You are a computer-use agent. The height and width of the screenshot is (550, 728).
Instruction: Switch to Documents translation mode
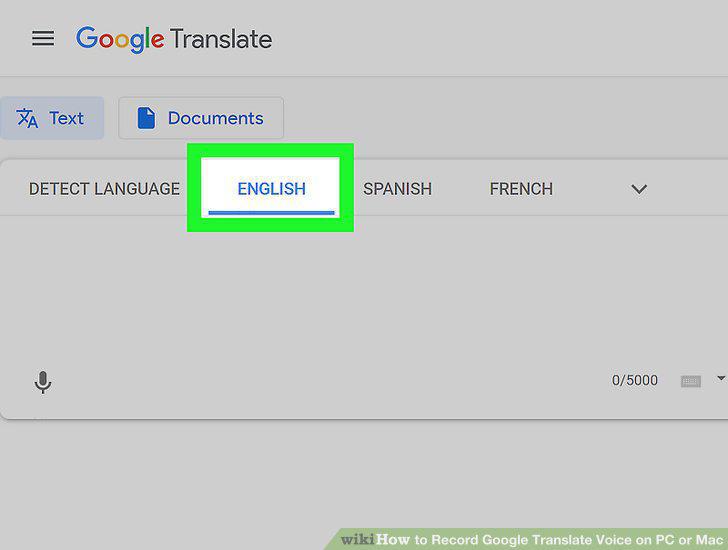click(x=201, y=118)
